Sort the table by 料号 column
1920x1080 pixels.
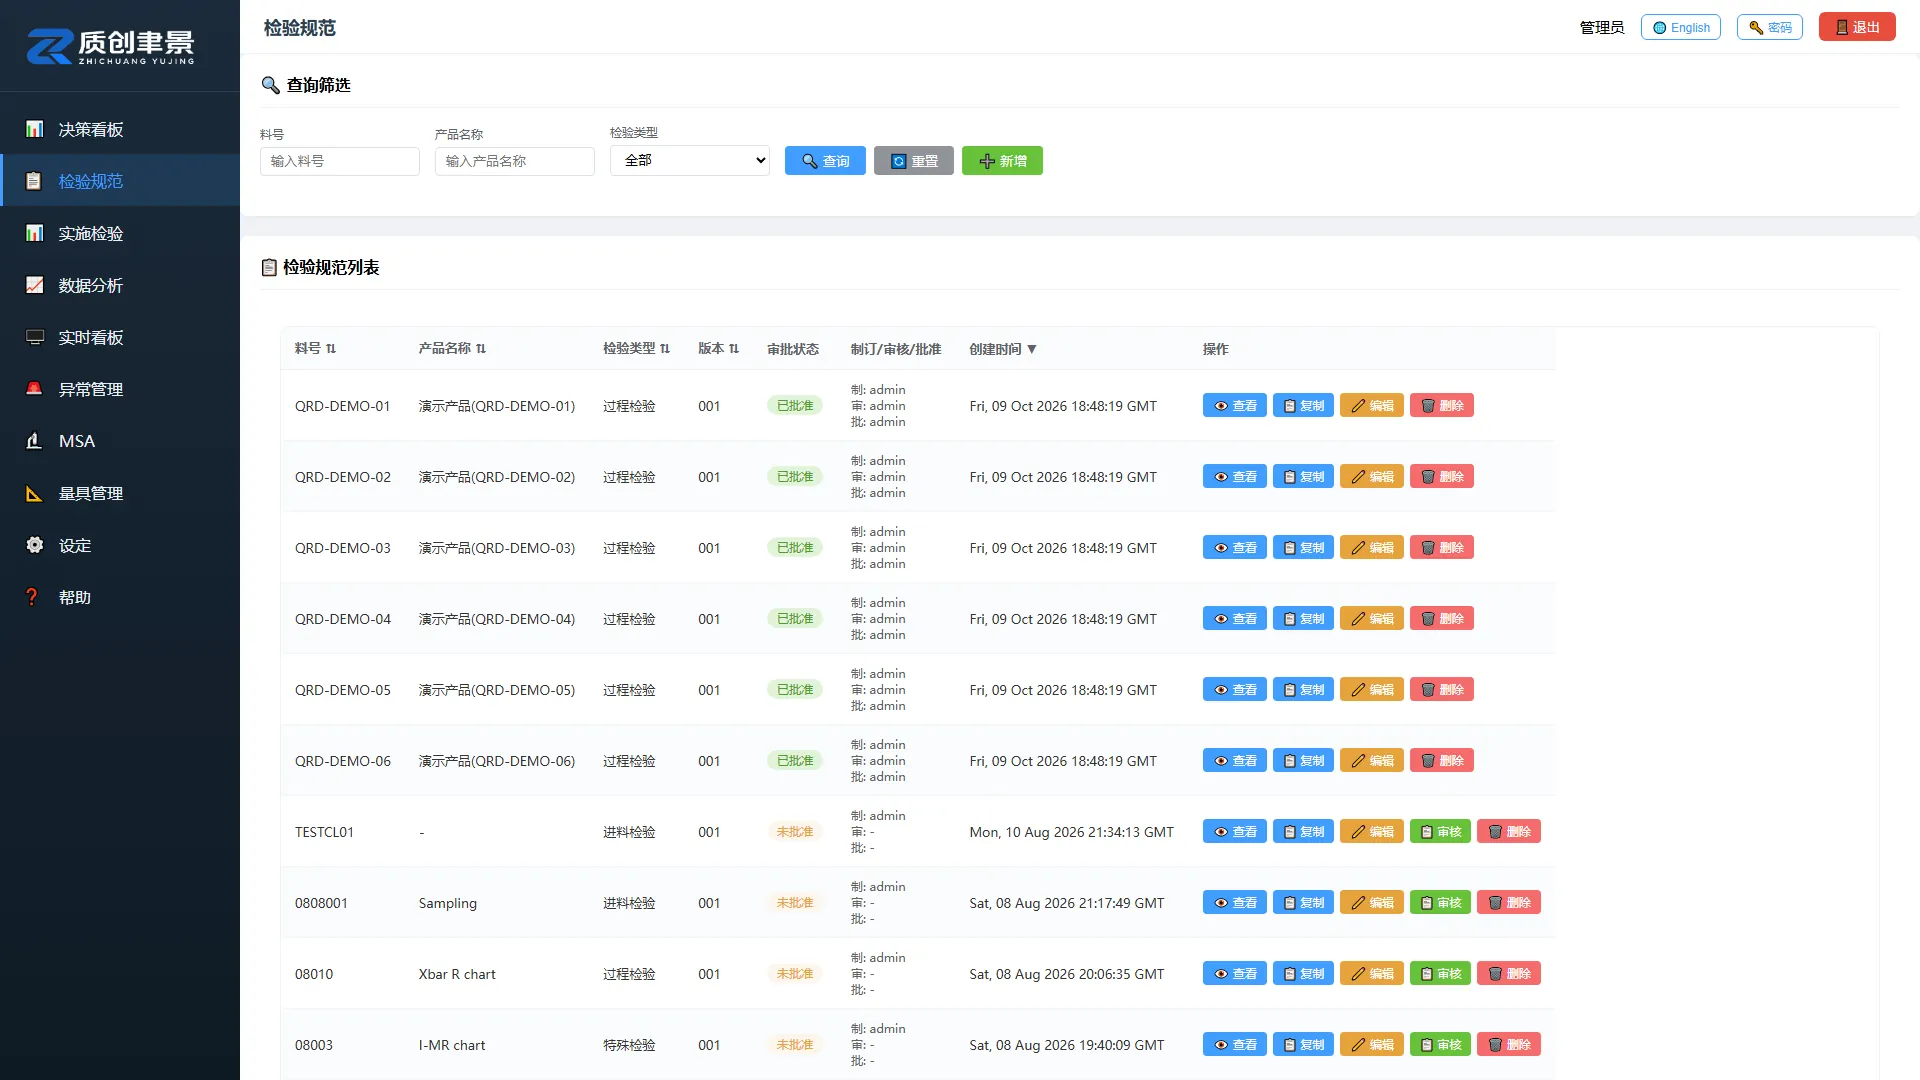[x=315, y=349]
